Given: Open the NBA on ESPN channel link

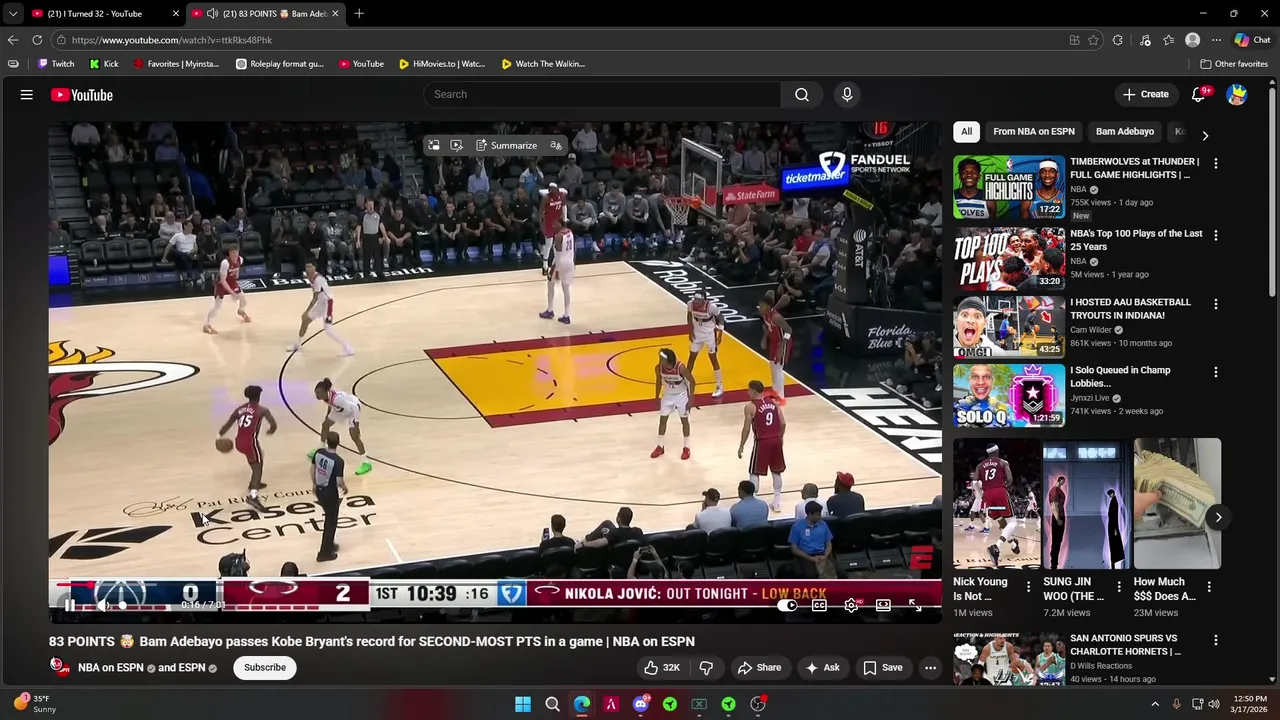Looking at the screenshot, I should (112, 667).
